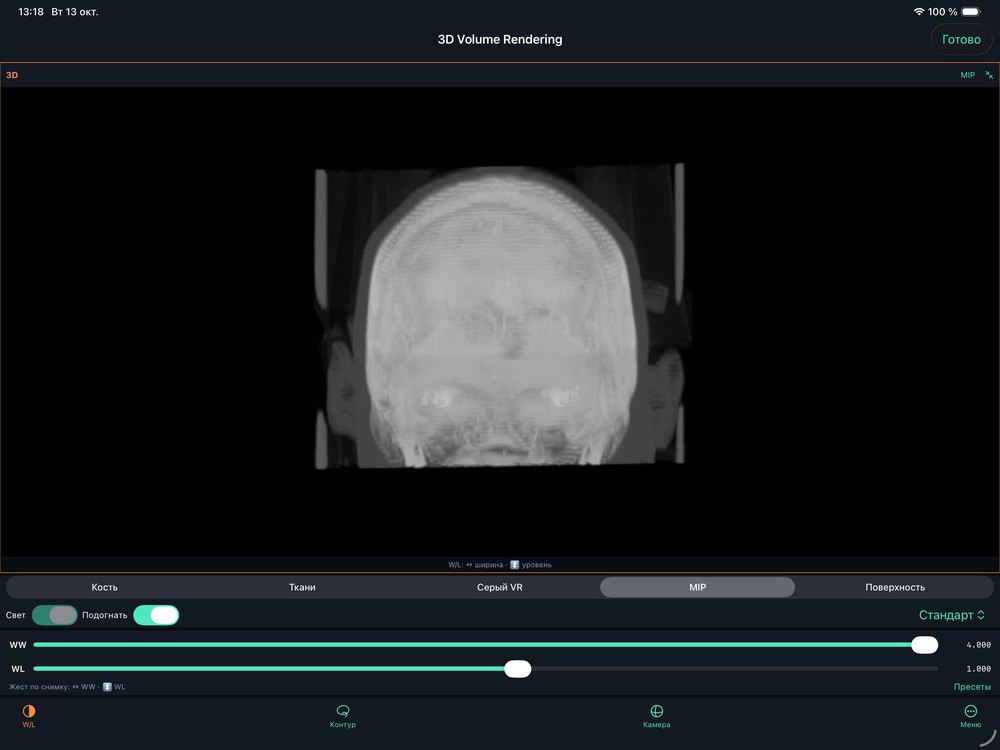Select the Поверхность rendering tab
This screenshot has width=1000, height=750.
tap(895, 587)
